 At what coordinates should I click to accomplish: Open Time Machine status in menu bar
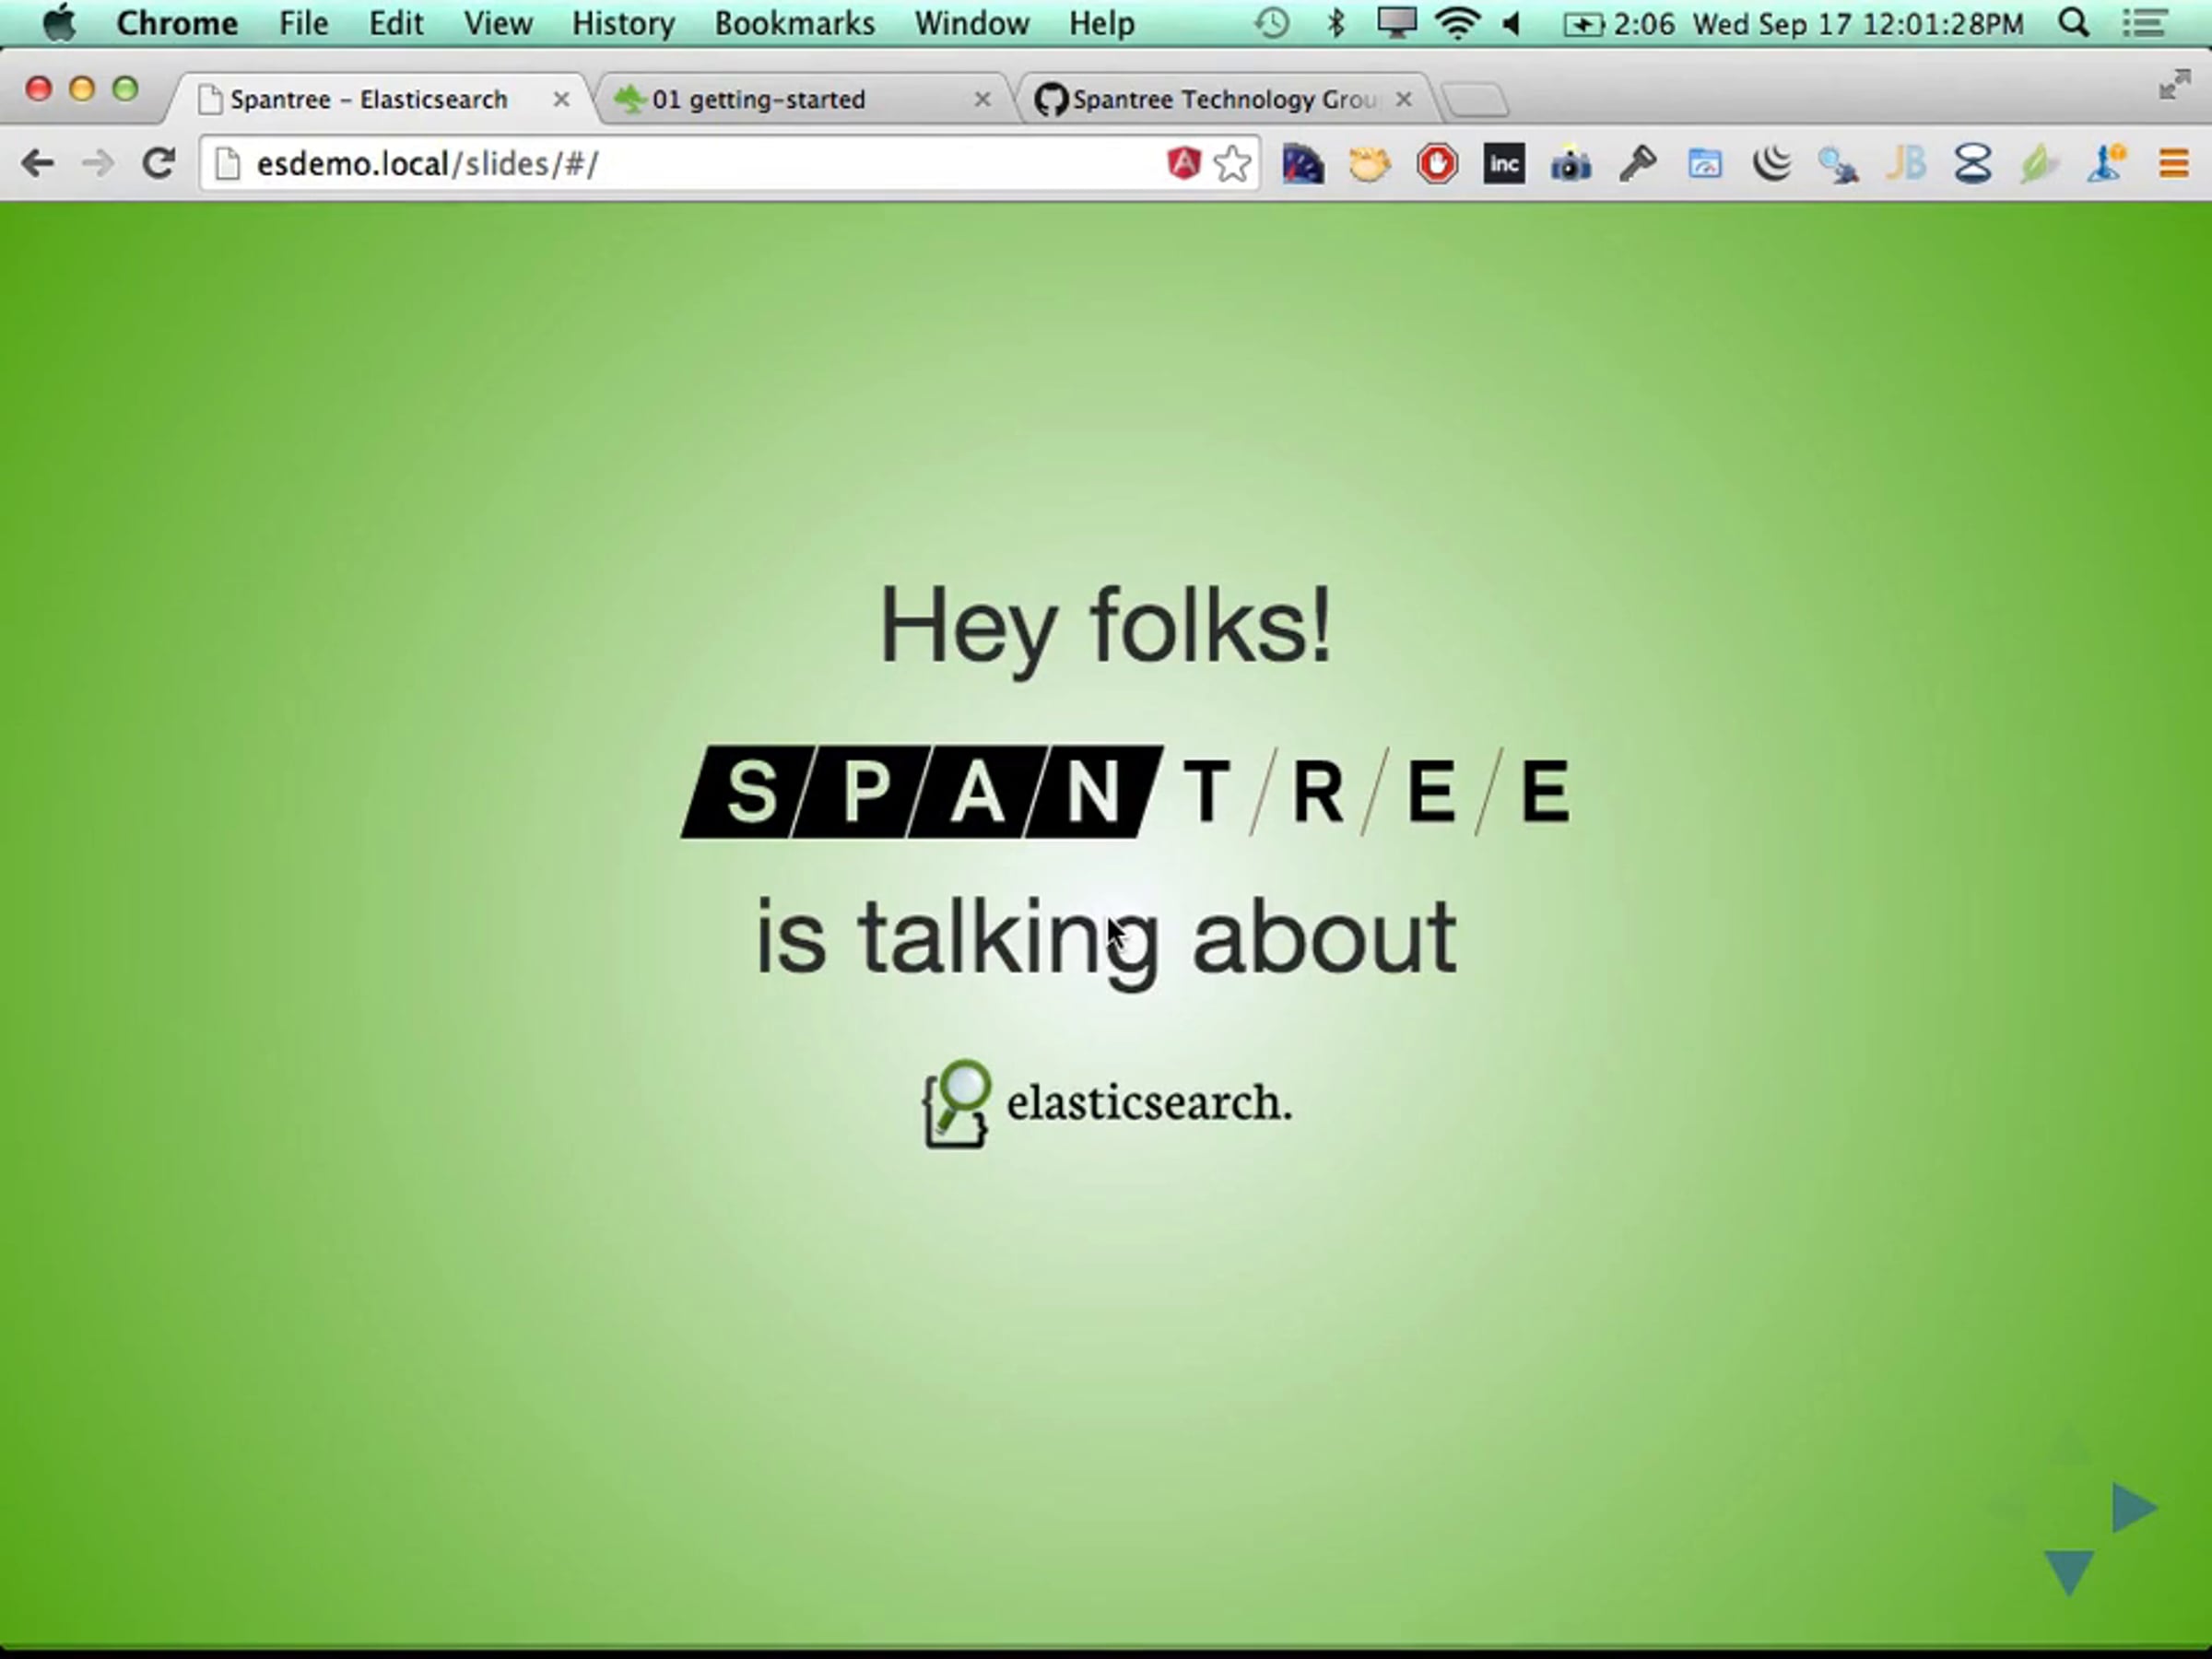[x=1272, y=23]
